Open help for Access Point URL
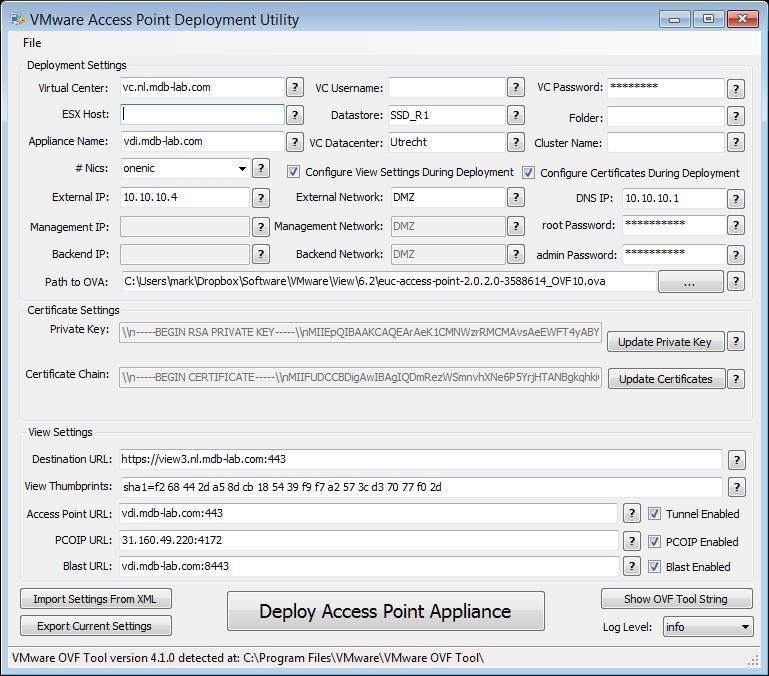Screen dimensions: 769x676 [632, 513]
